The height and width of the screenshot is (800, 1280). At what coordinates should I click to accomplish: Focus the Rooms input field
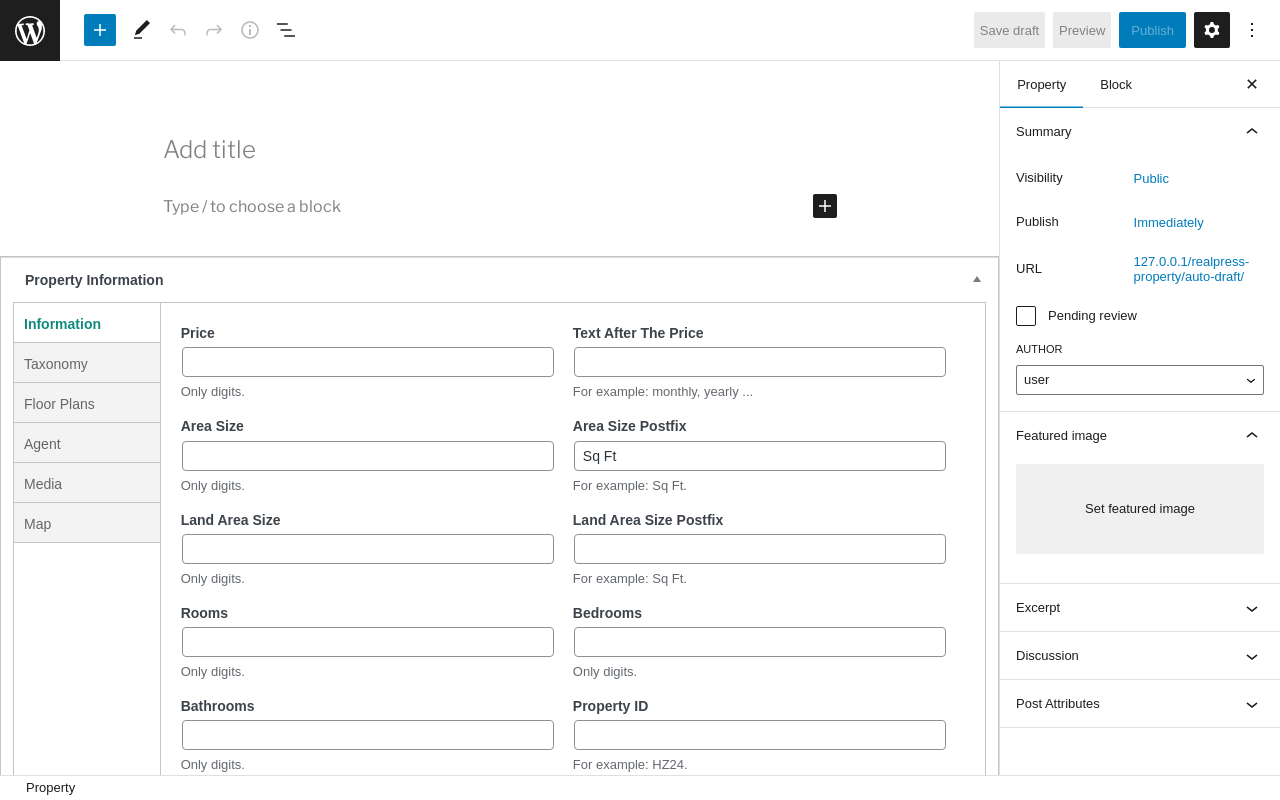[x=368, y=642]
